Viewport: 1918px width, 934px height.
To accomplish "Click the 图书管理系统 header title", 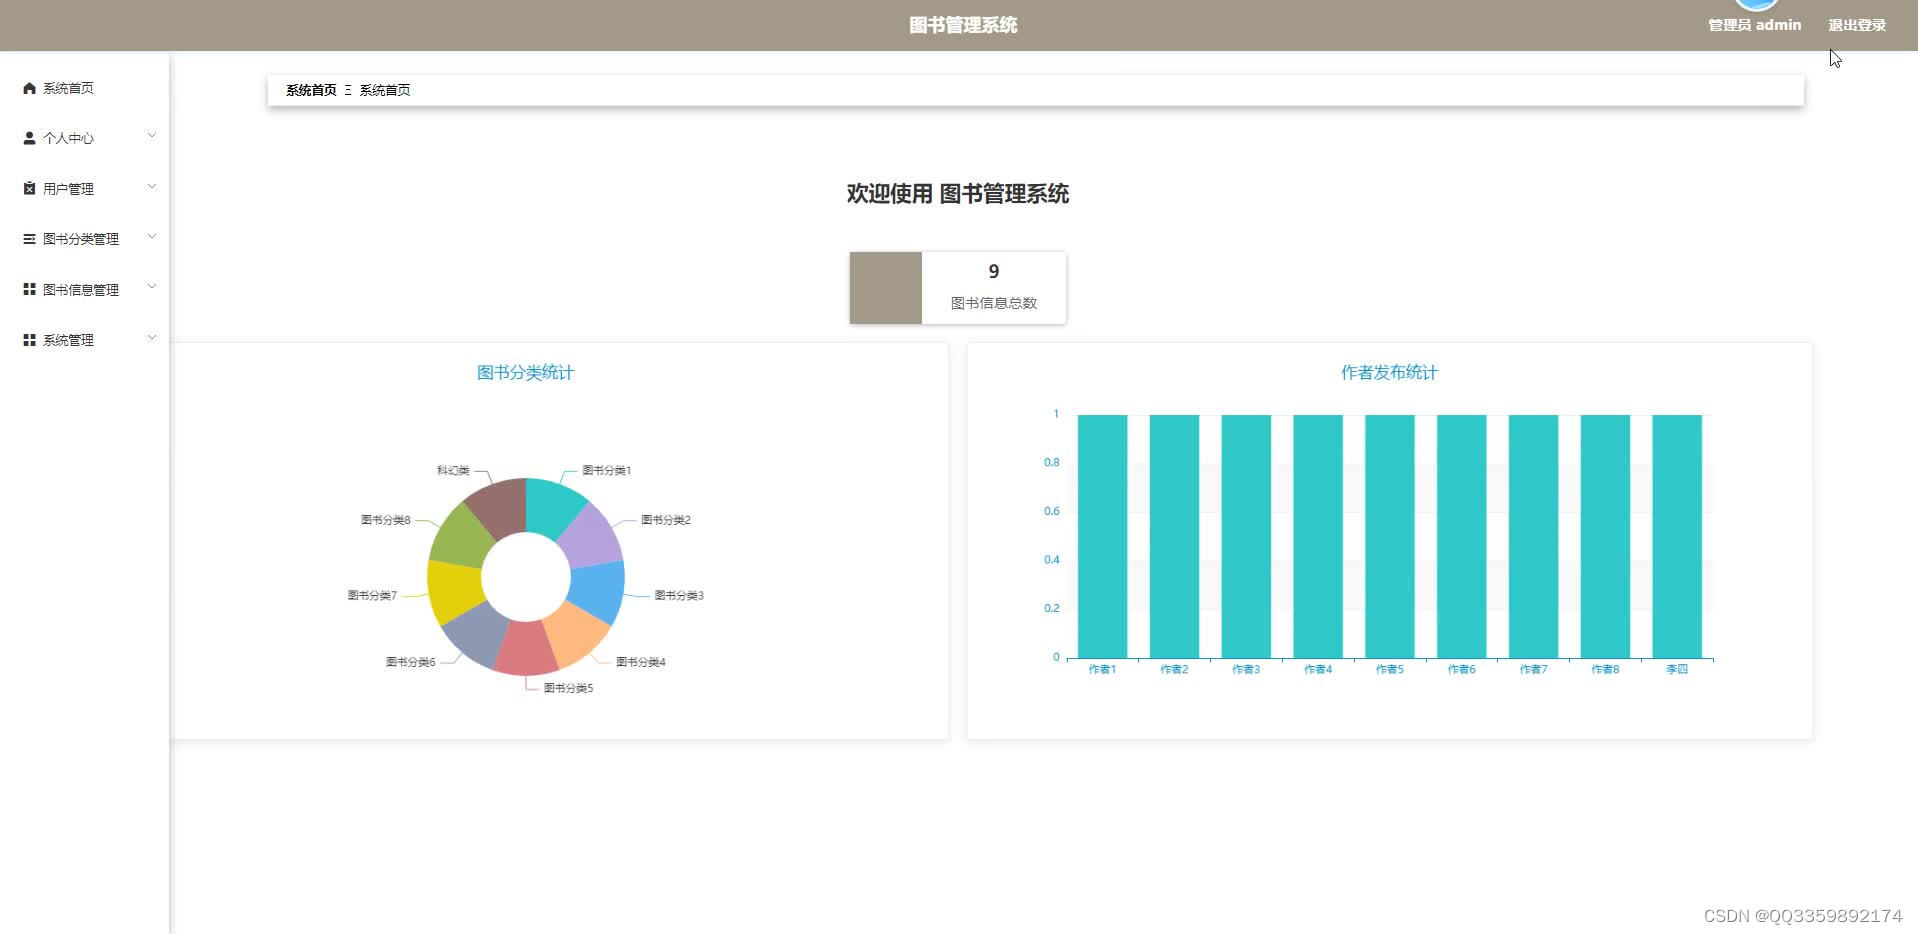I will 963,25.
